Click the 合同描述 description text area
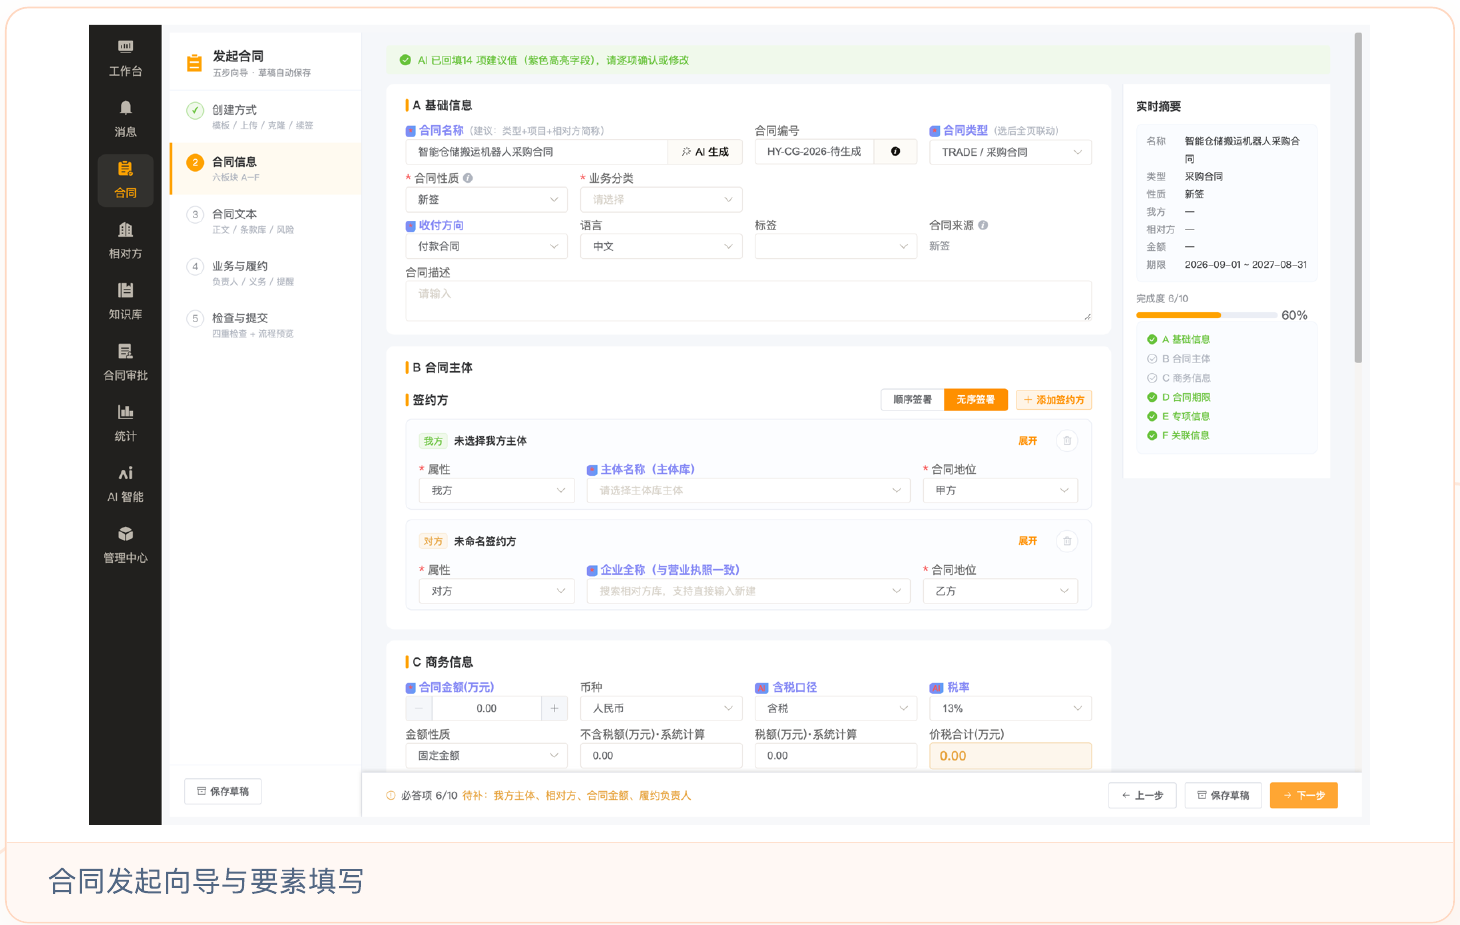Image resolution: width=1460 pixels, height=925 pixels. 748,301
